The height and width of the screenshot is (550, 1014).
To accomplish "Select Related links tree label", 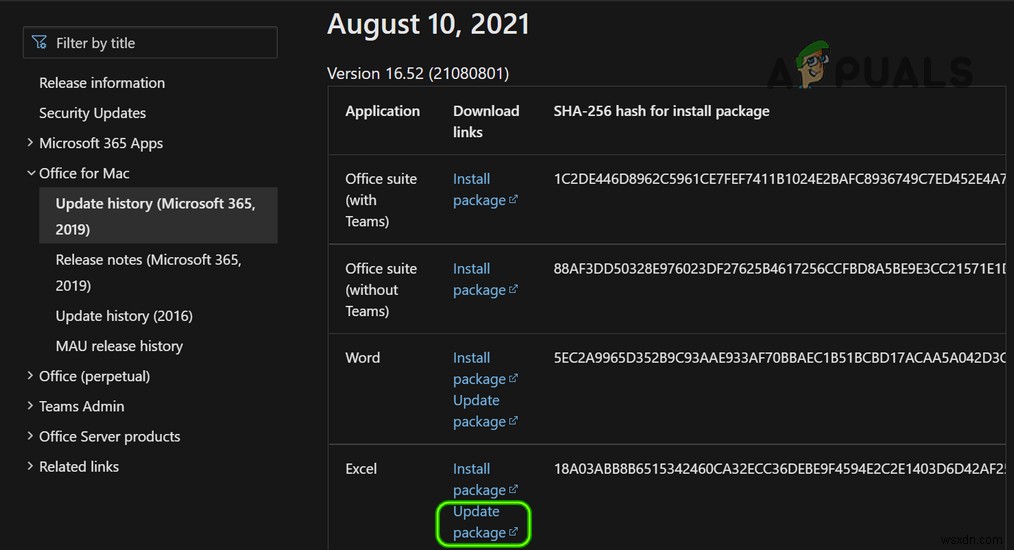I will [x=79, y=467].
